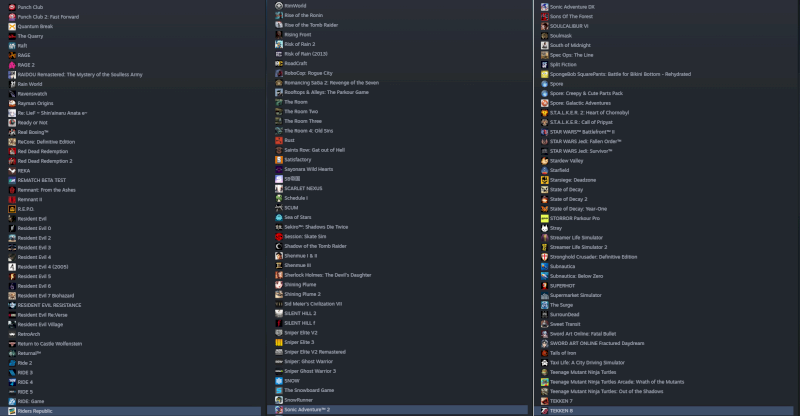Screen dimensions: 800x416
Task: Click the Rust game icon
Action: point(279,140)
